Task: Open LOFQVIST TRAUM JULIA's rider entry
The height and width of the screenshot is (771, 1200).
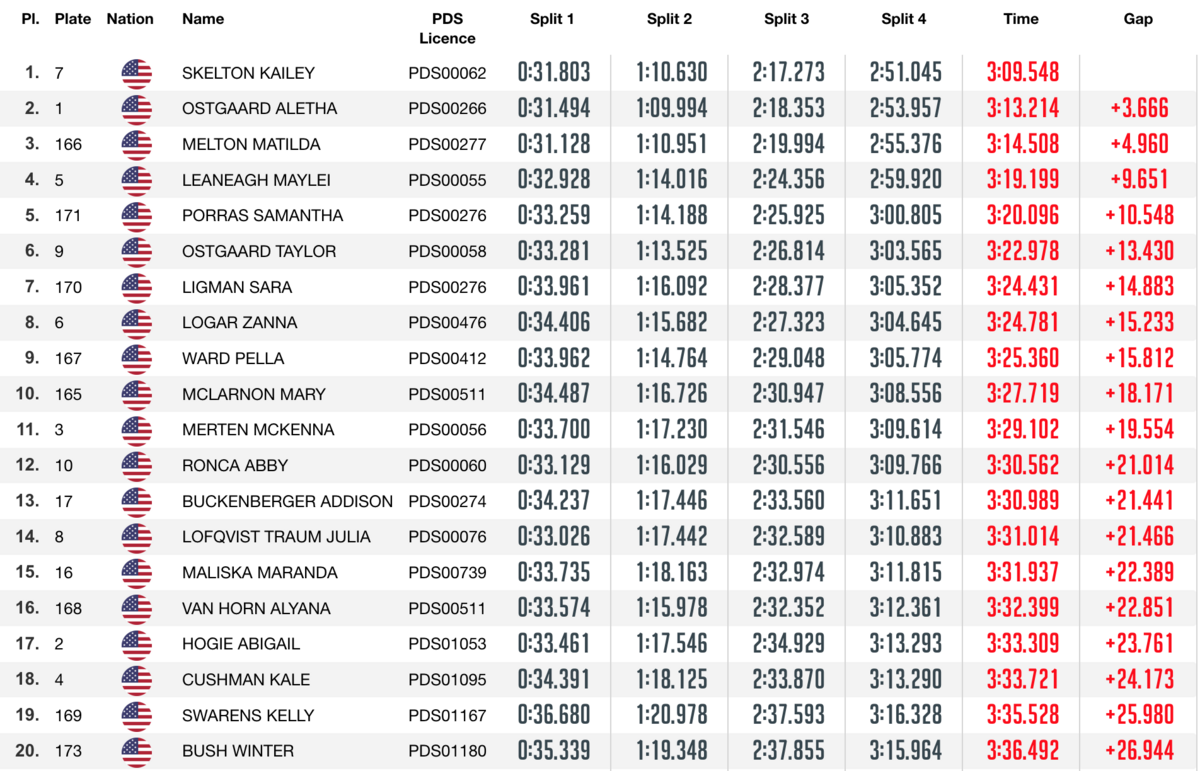Action: coord(276,537)
